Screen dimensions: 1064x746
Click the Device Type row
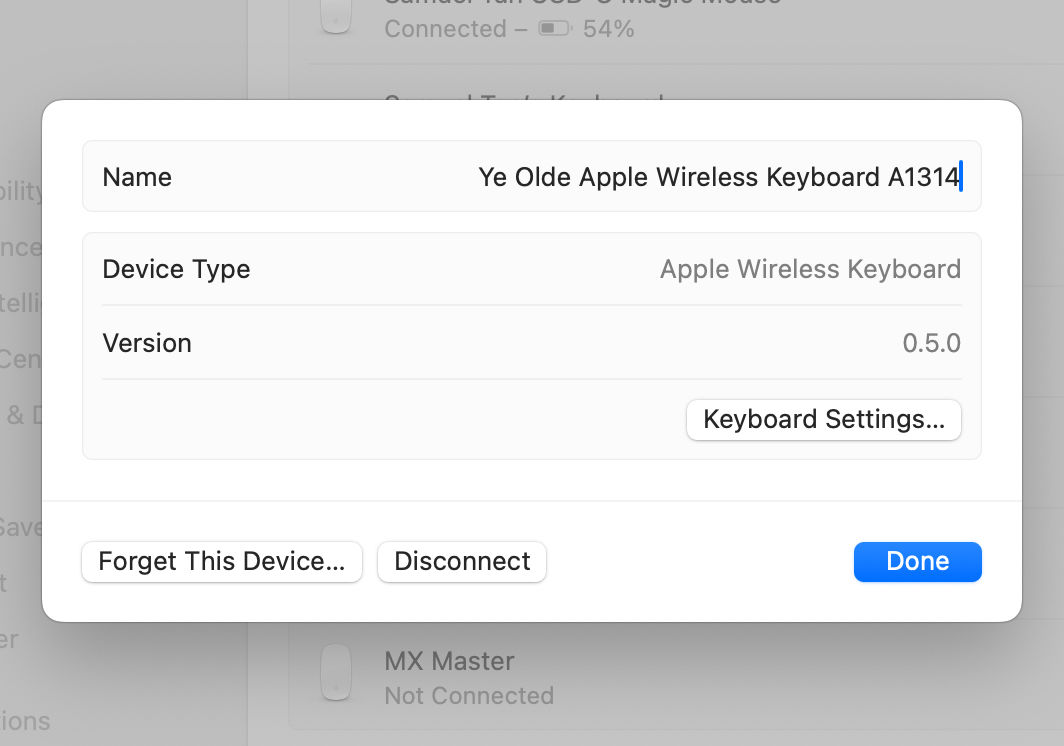[532, 269]
